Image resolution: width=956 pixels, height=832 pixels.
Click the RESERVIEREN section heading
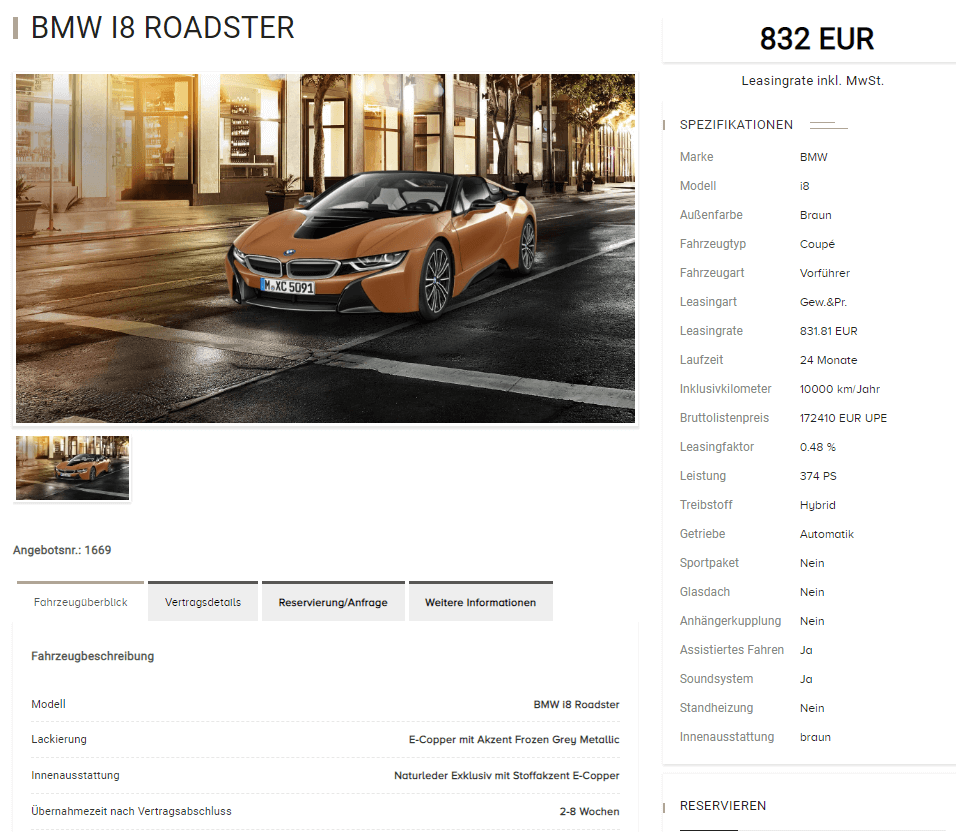[x=723, y=806]
